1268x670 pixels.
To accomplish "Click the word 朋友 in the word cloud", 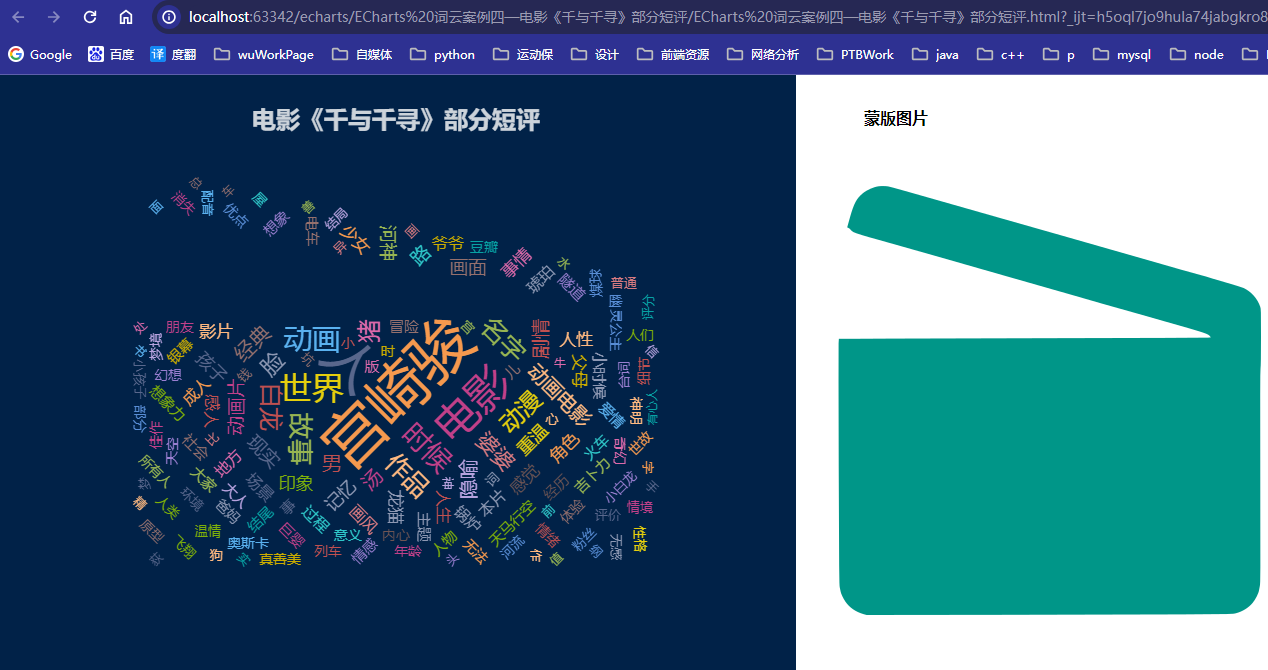I will point(180,327).
